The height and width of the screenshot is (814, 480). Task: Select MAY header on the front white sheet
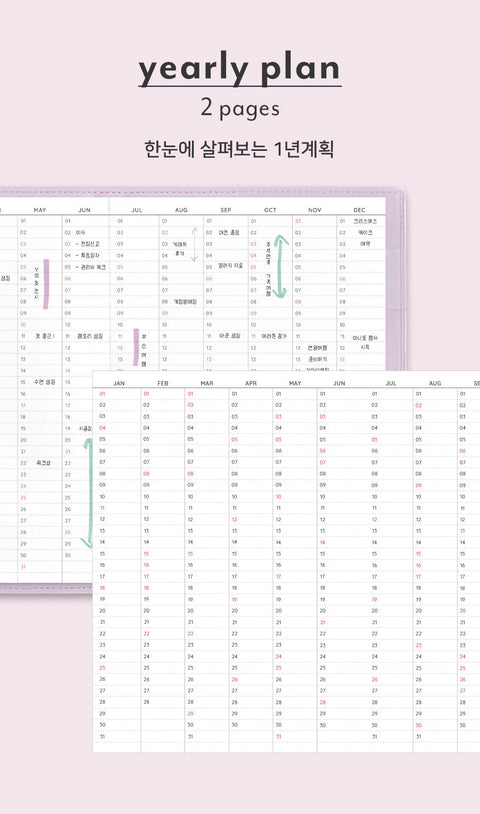pyautogui.click(x=295, y=383)
